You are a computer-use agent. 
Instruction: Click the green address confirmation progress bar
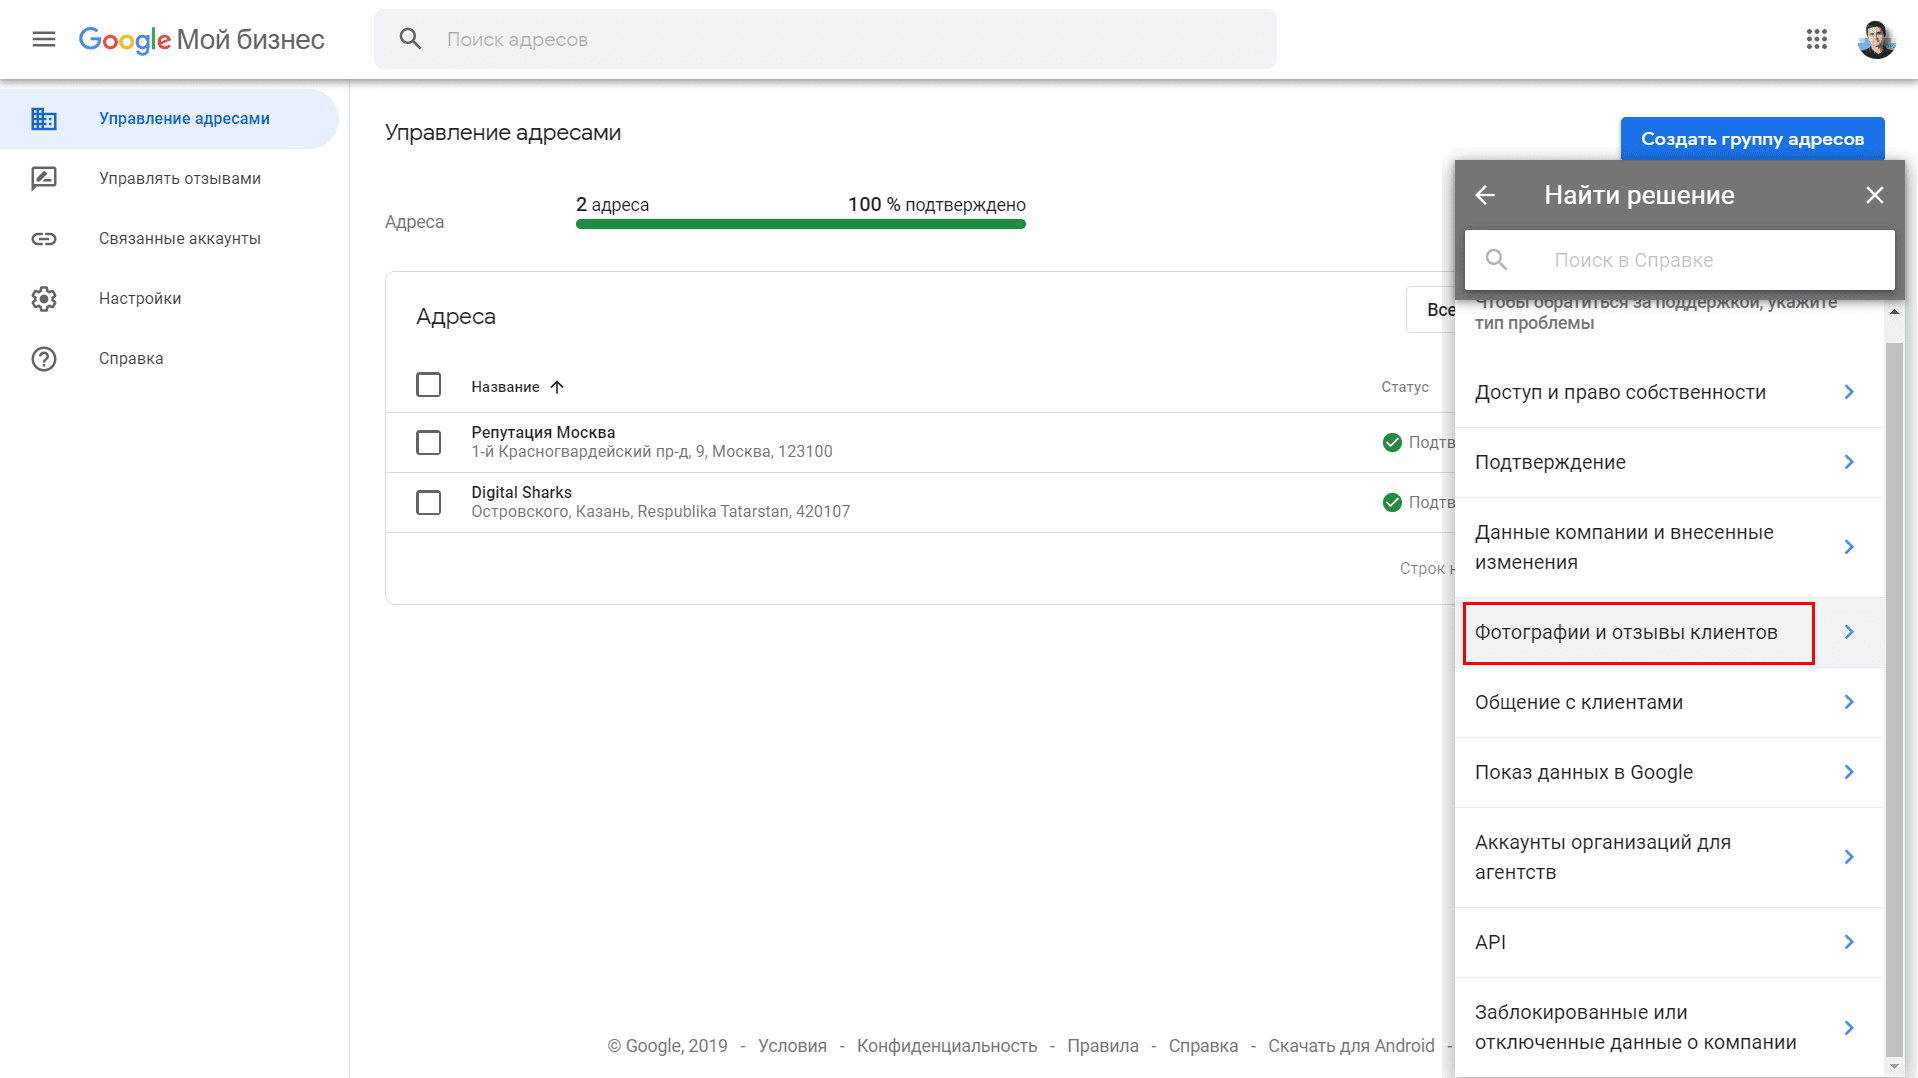801,224
